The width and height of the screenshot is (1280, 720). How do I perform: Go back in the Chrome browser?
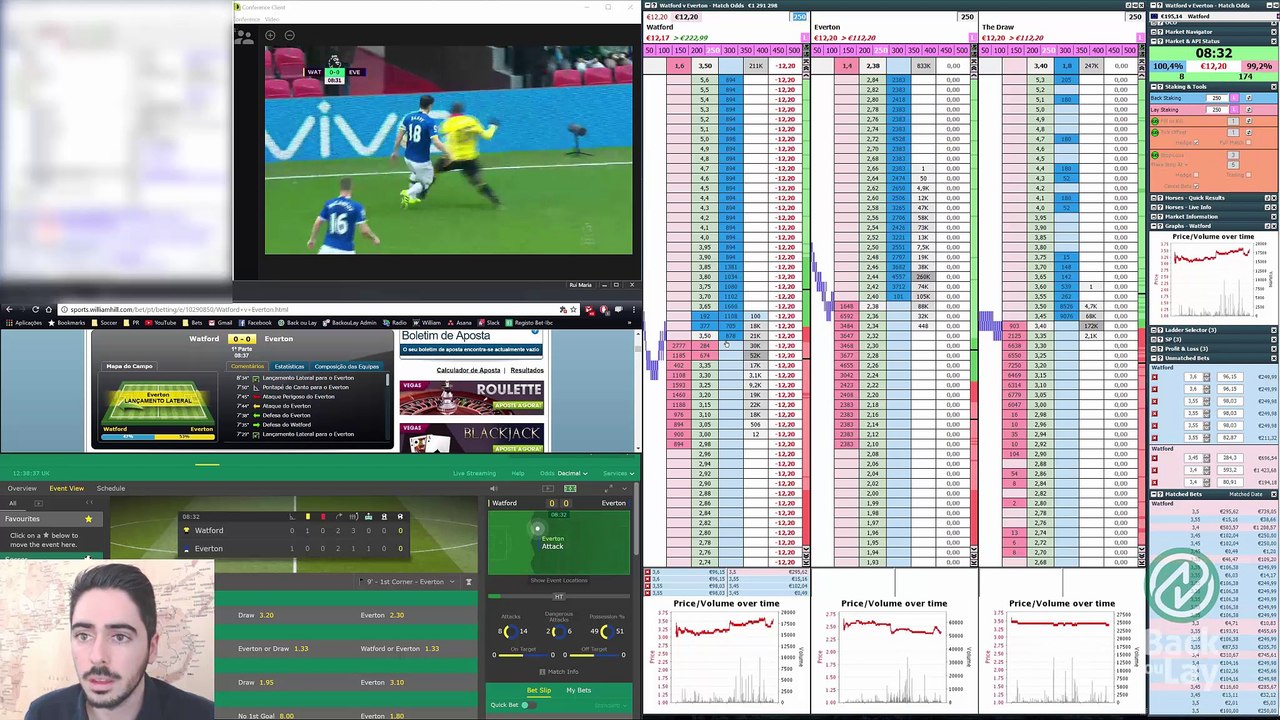tap(9, 309)
